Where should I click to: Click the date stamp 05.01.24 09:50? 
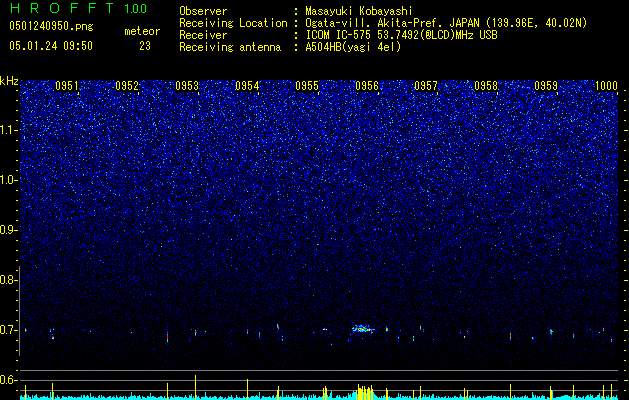click(51, 46)
